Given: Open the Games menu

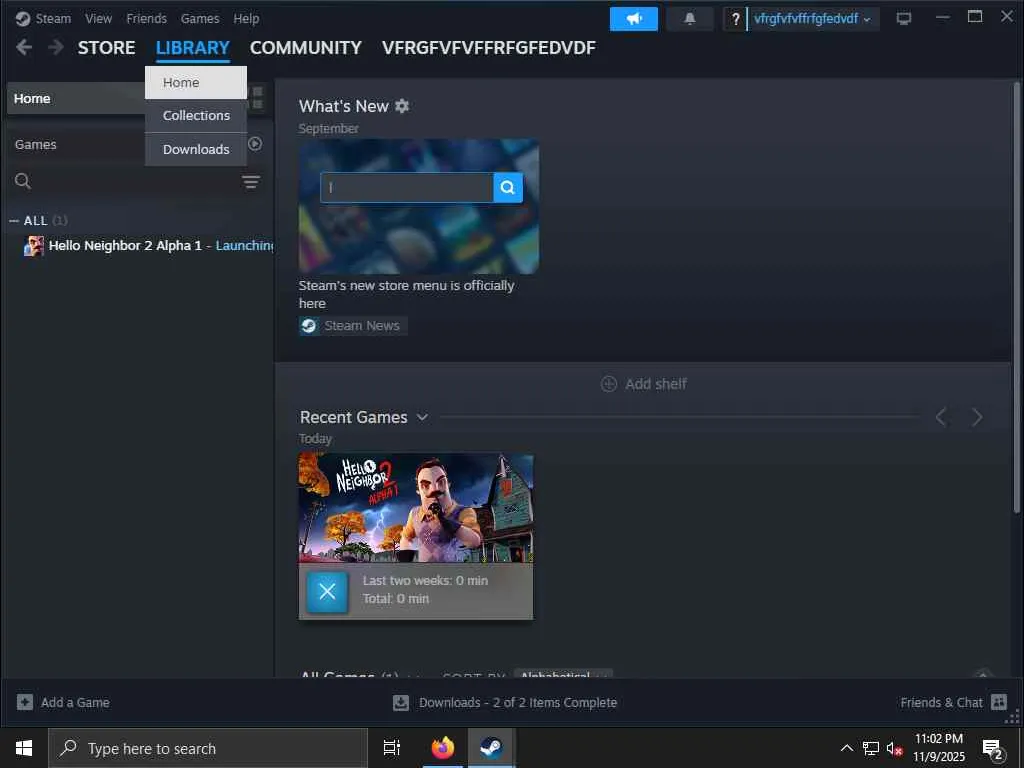Looking at the screenshot, I should tap(200, 18).
